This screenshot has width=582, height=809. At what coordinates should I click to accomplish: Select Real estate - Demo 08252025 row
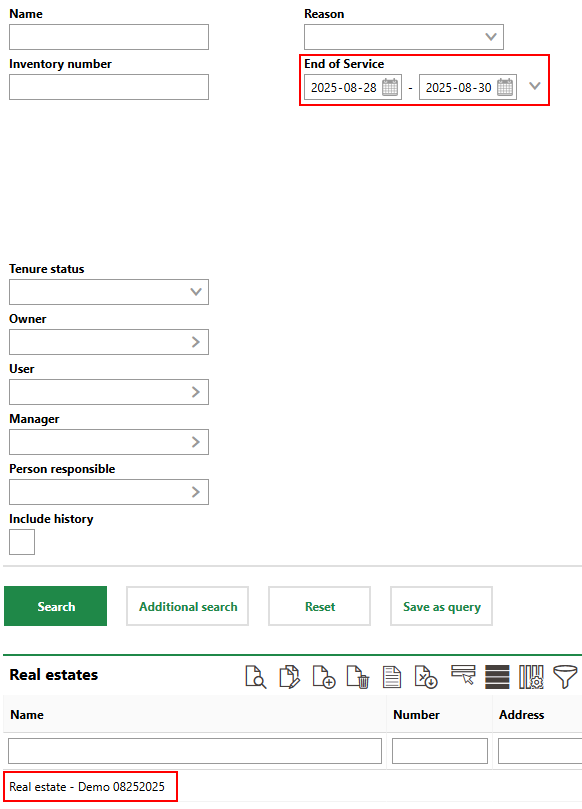click(87, 787)
